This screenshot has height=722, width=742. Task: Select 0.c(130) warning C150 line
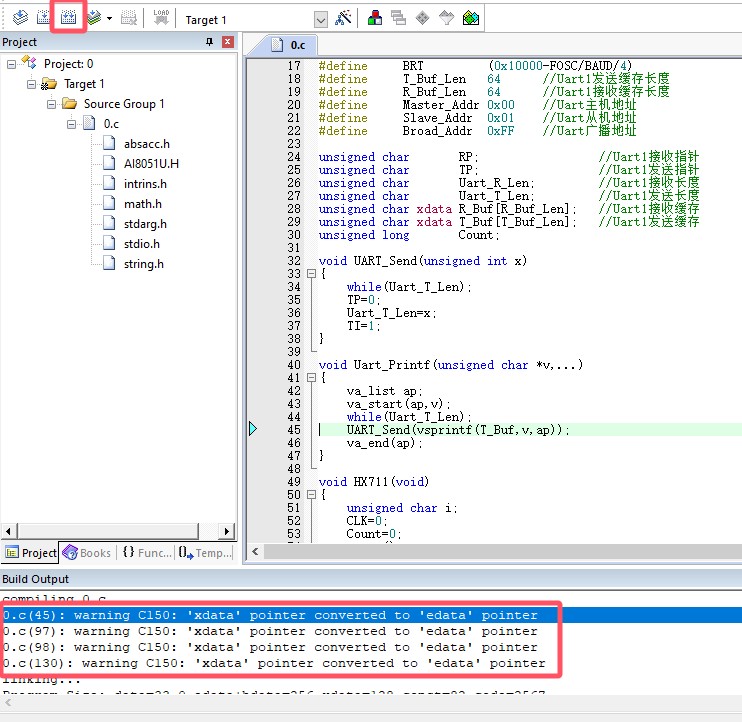274,663
